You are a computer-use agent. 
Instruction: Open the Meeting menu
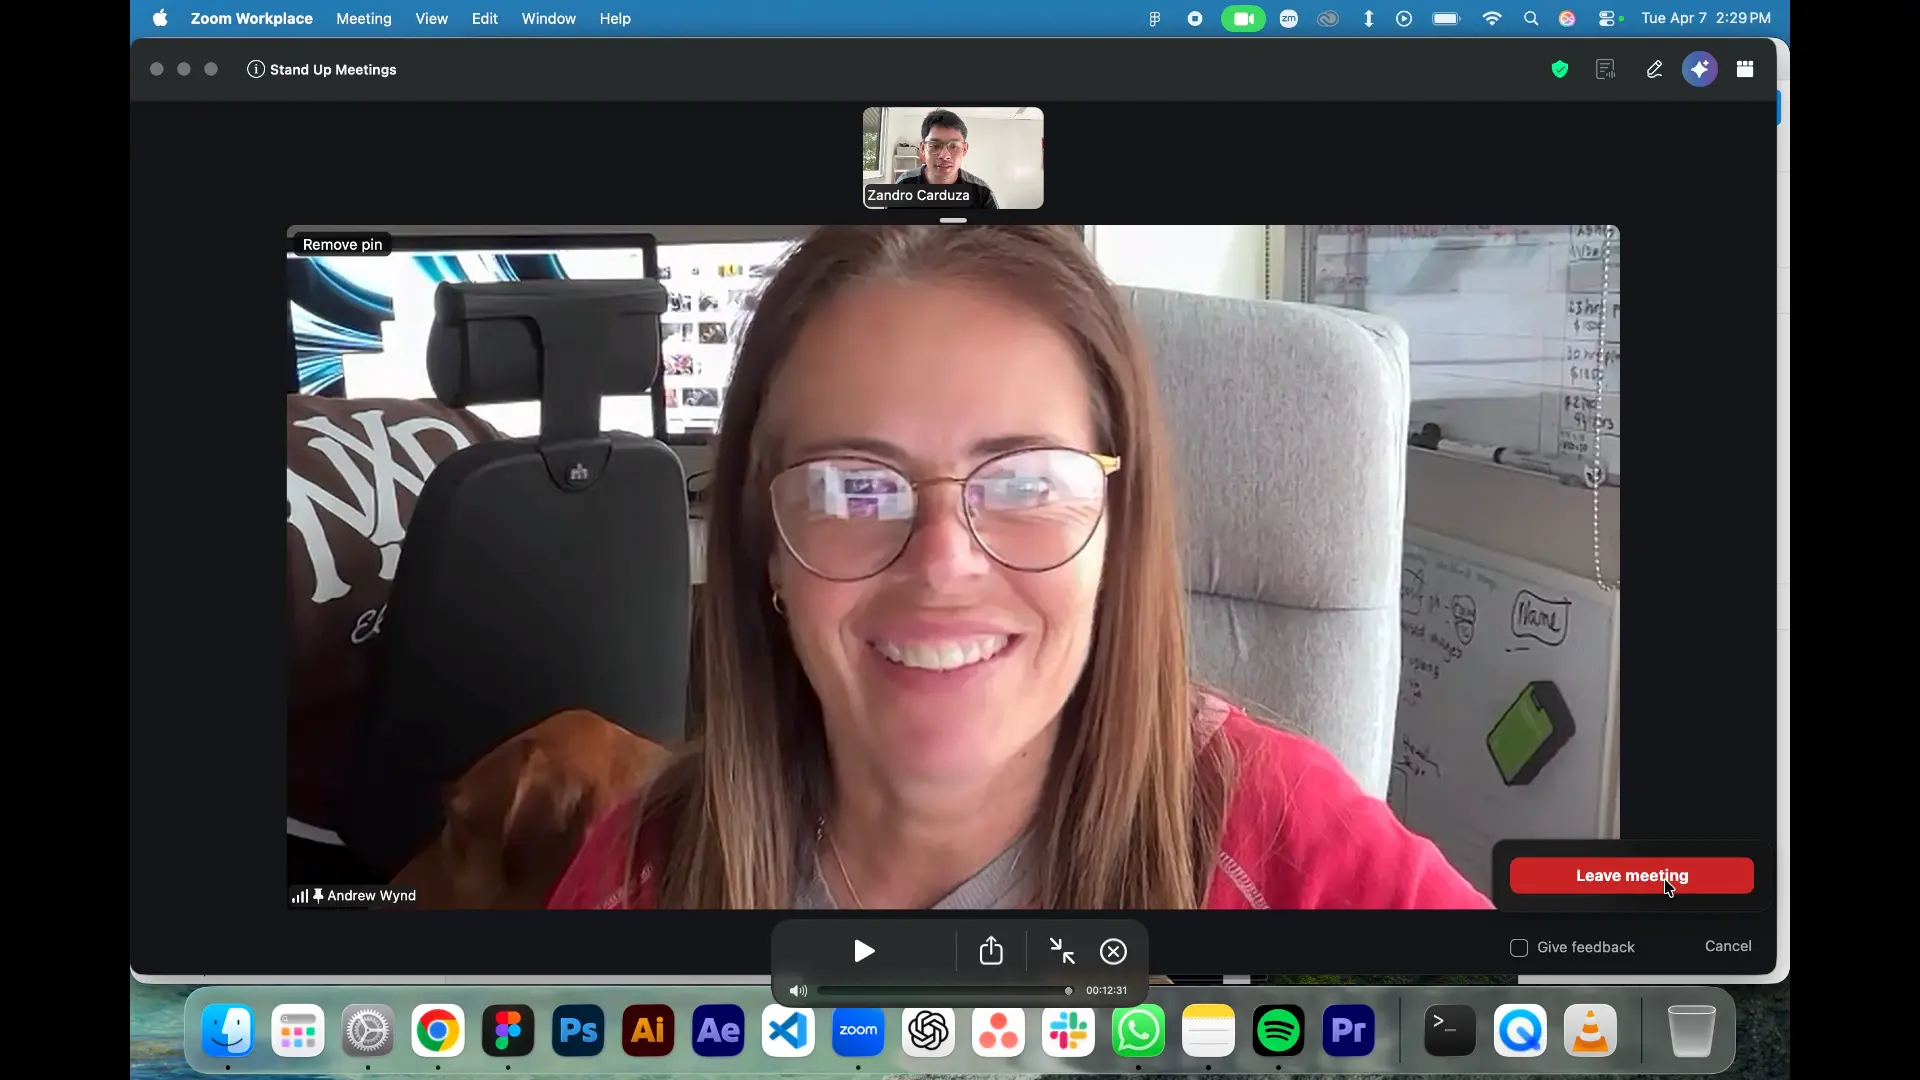[364, 18]
